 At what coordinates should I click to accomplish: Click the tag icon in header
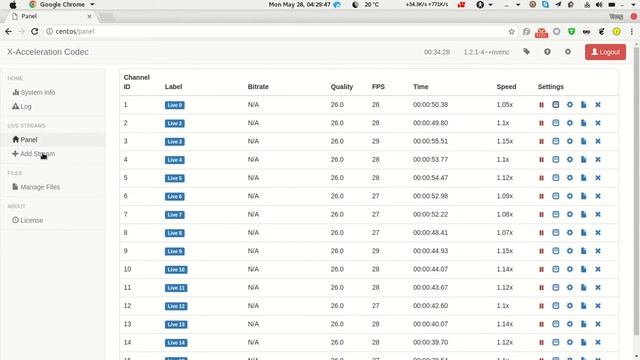[527, 52]
